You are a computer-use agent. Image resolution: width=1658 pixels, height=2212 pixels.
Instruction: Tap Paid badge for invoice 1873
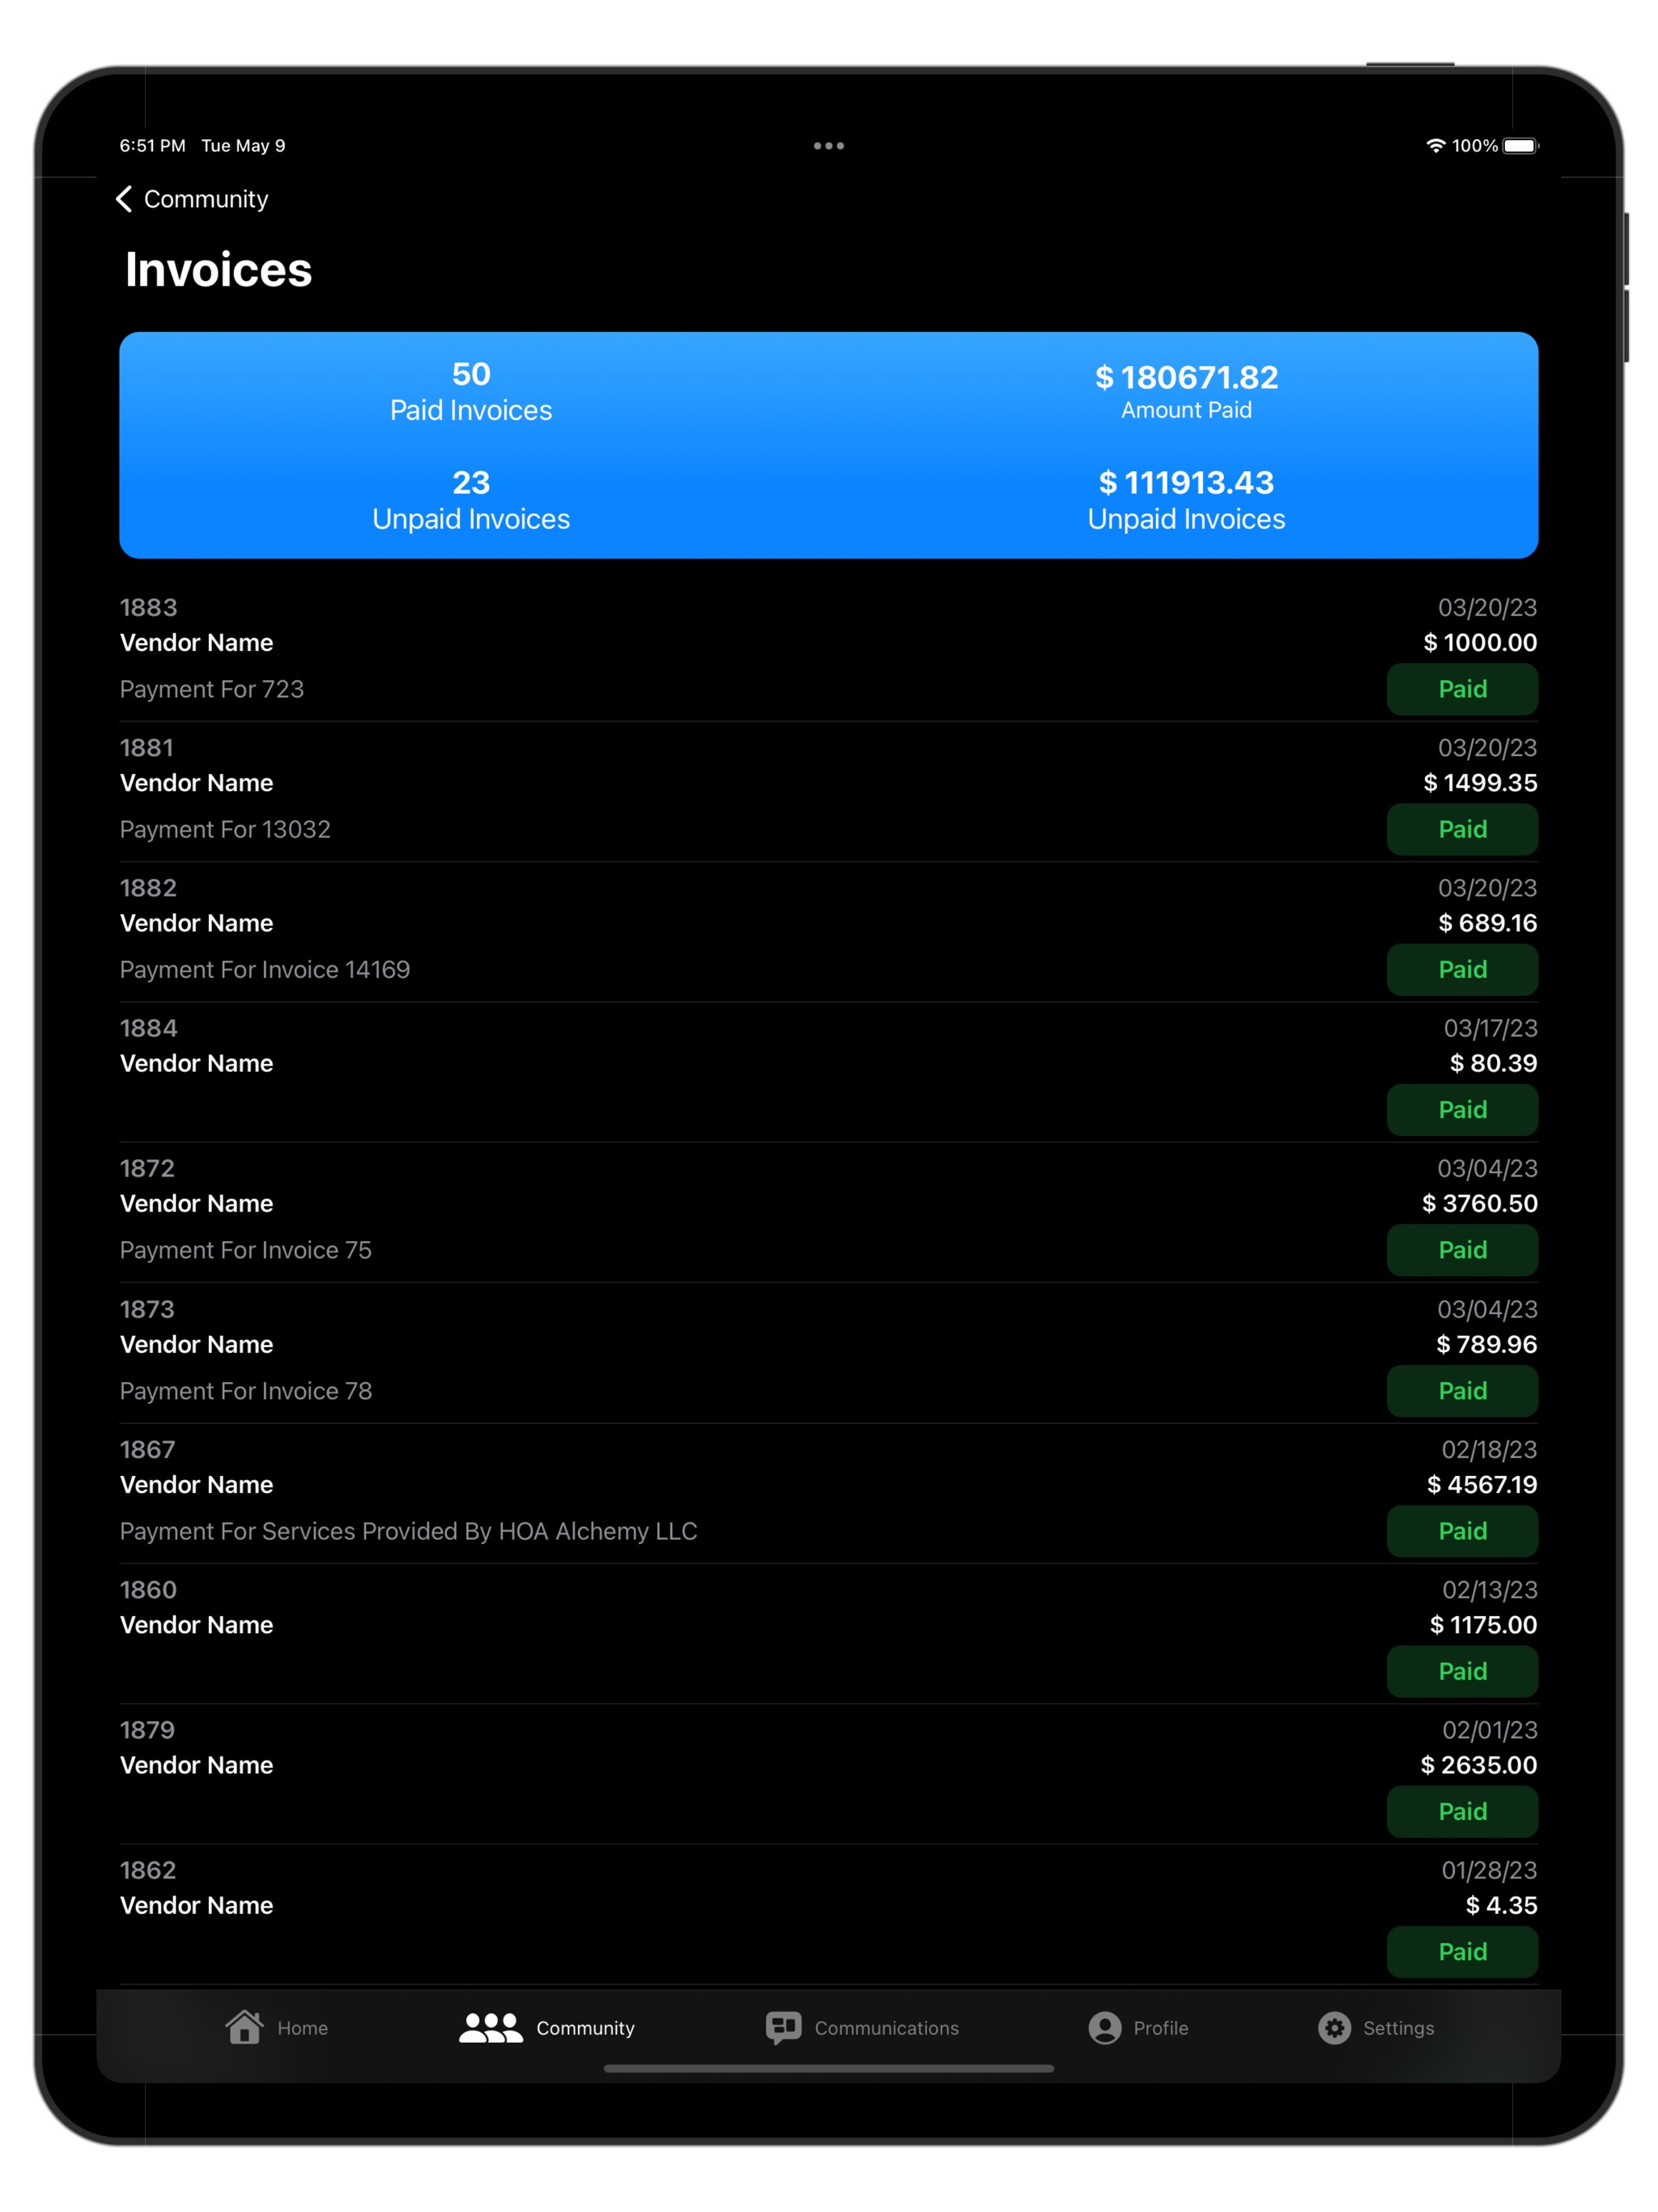coord(1462,1391)
